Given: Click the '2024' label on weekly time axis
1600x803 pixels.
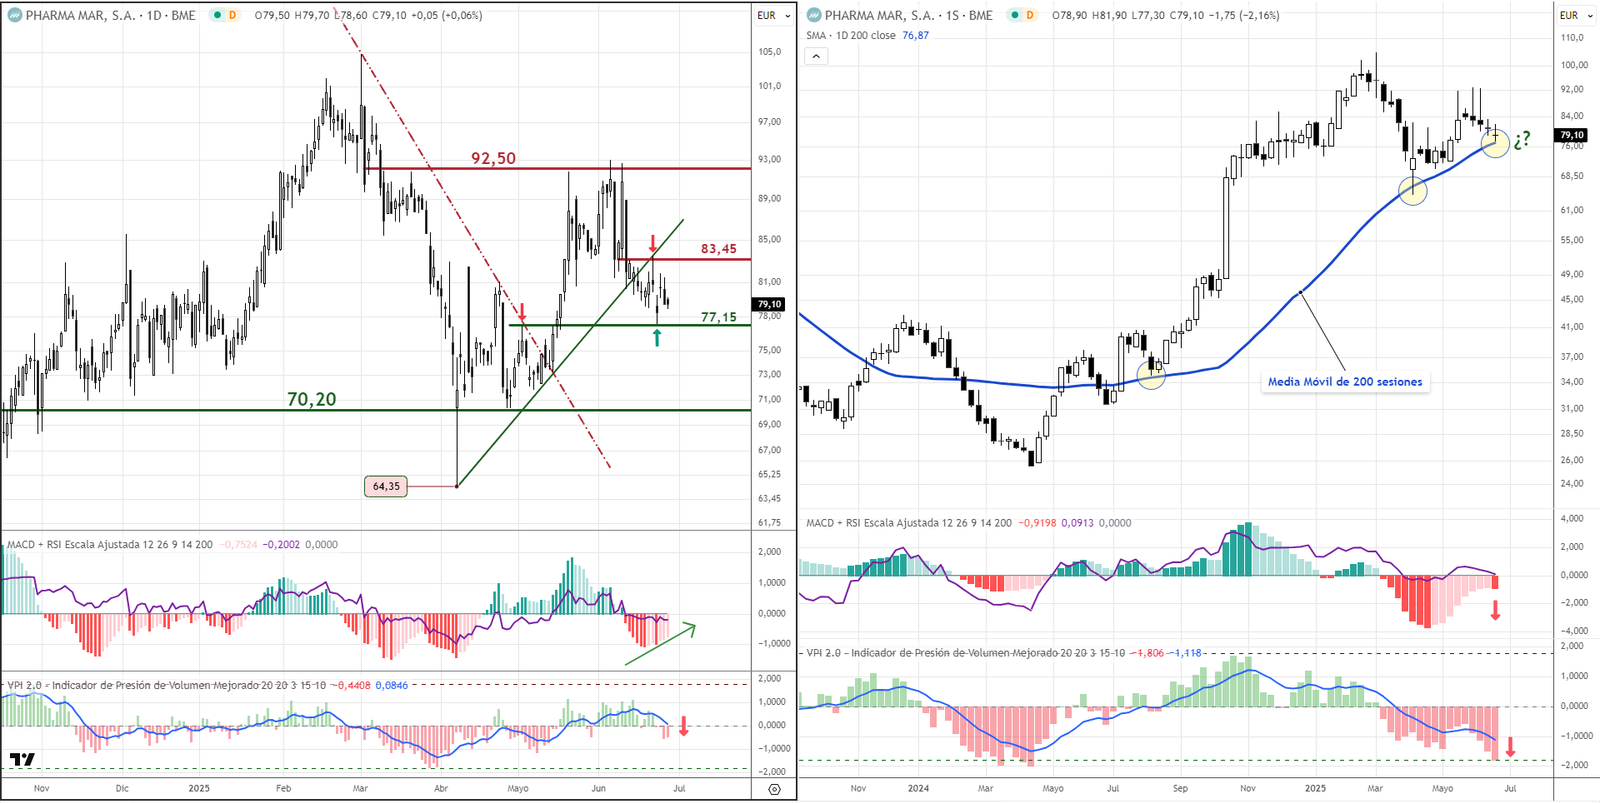Looking at the screenshot, I should click(918, 789).
